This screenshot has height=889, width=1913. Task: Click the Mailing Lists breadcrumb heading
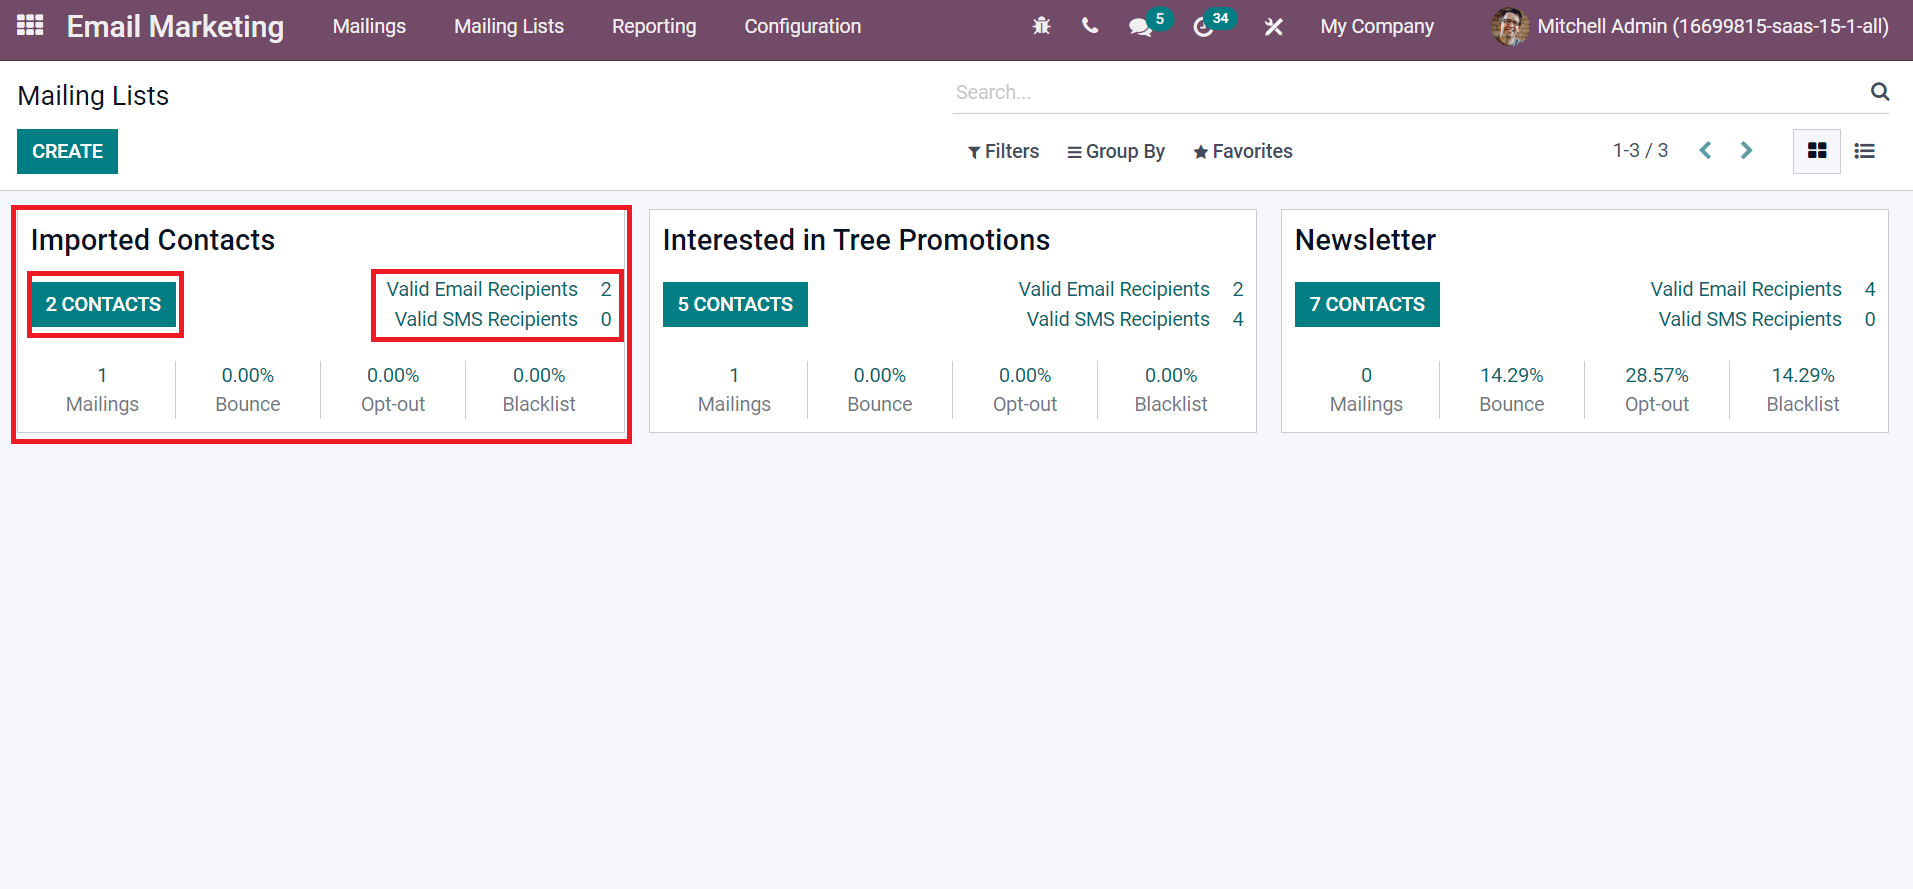coord(93,96)
